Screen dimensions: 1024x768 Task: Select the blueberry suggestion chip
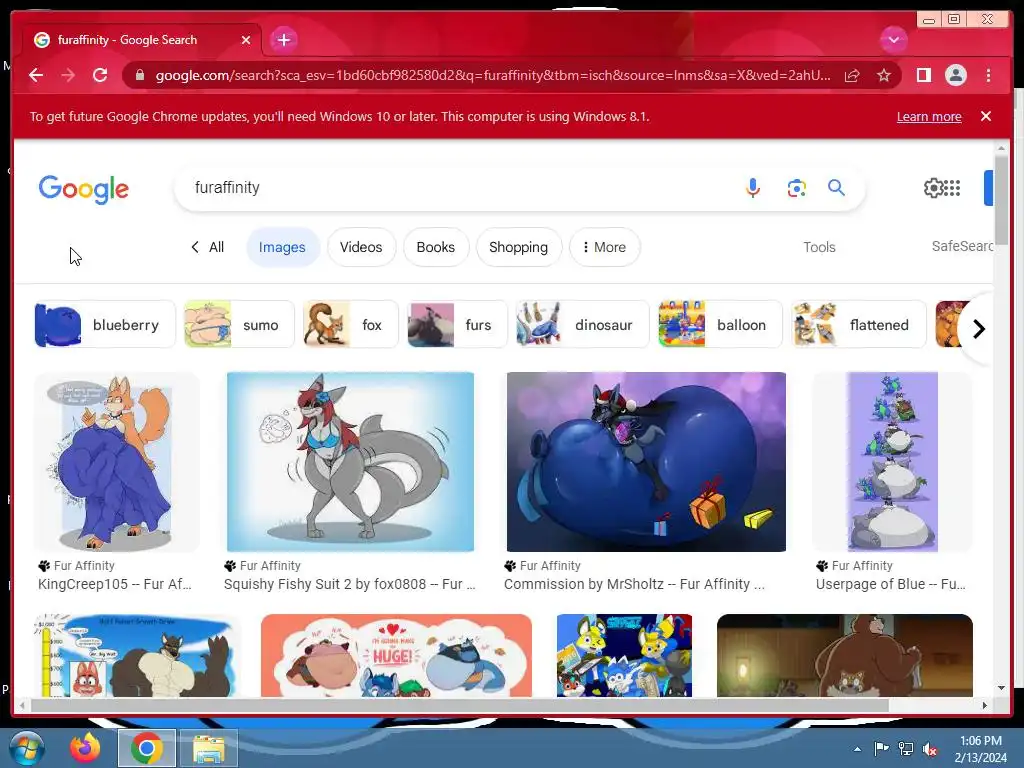(x=104, y=325)
